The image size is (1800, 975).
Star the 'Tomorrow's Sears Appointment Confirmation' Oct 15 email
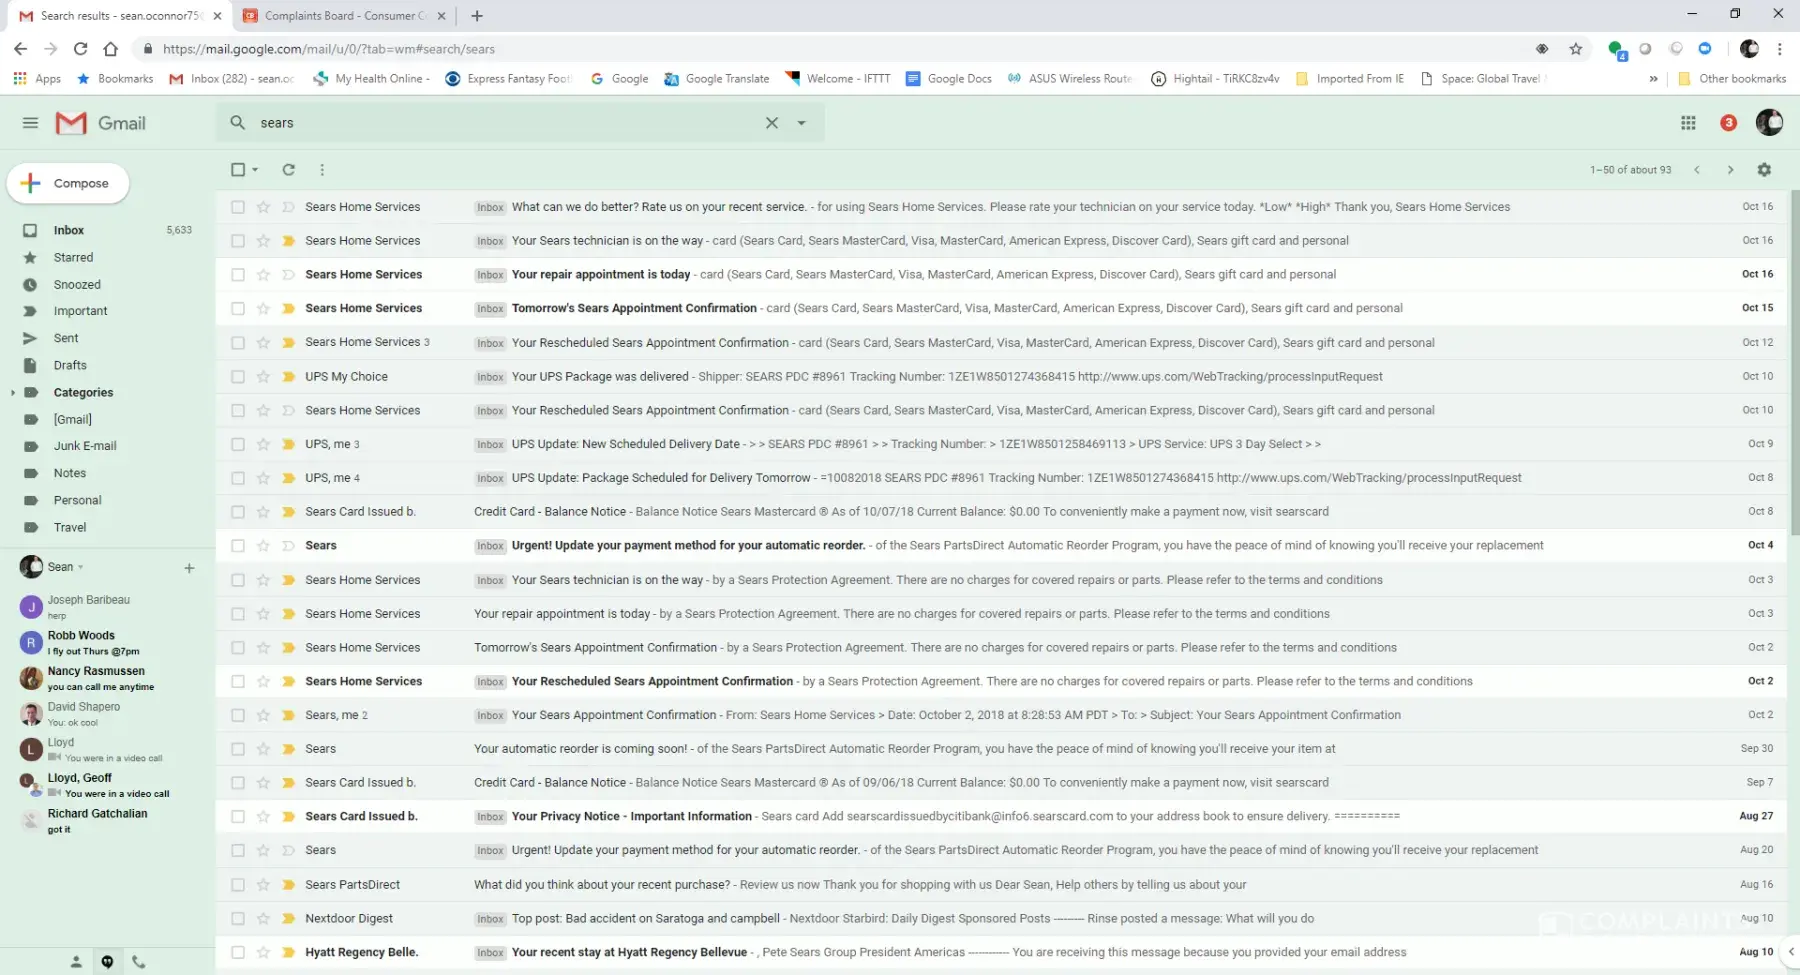pos(263,308)
